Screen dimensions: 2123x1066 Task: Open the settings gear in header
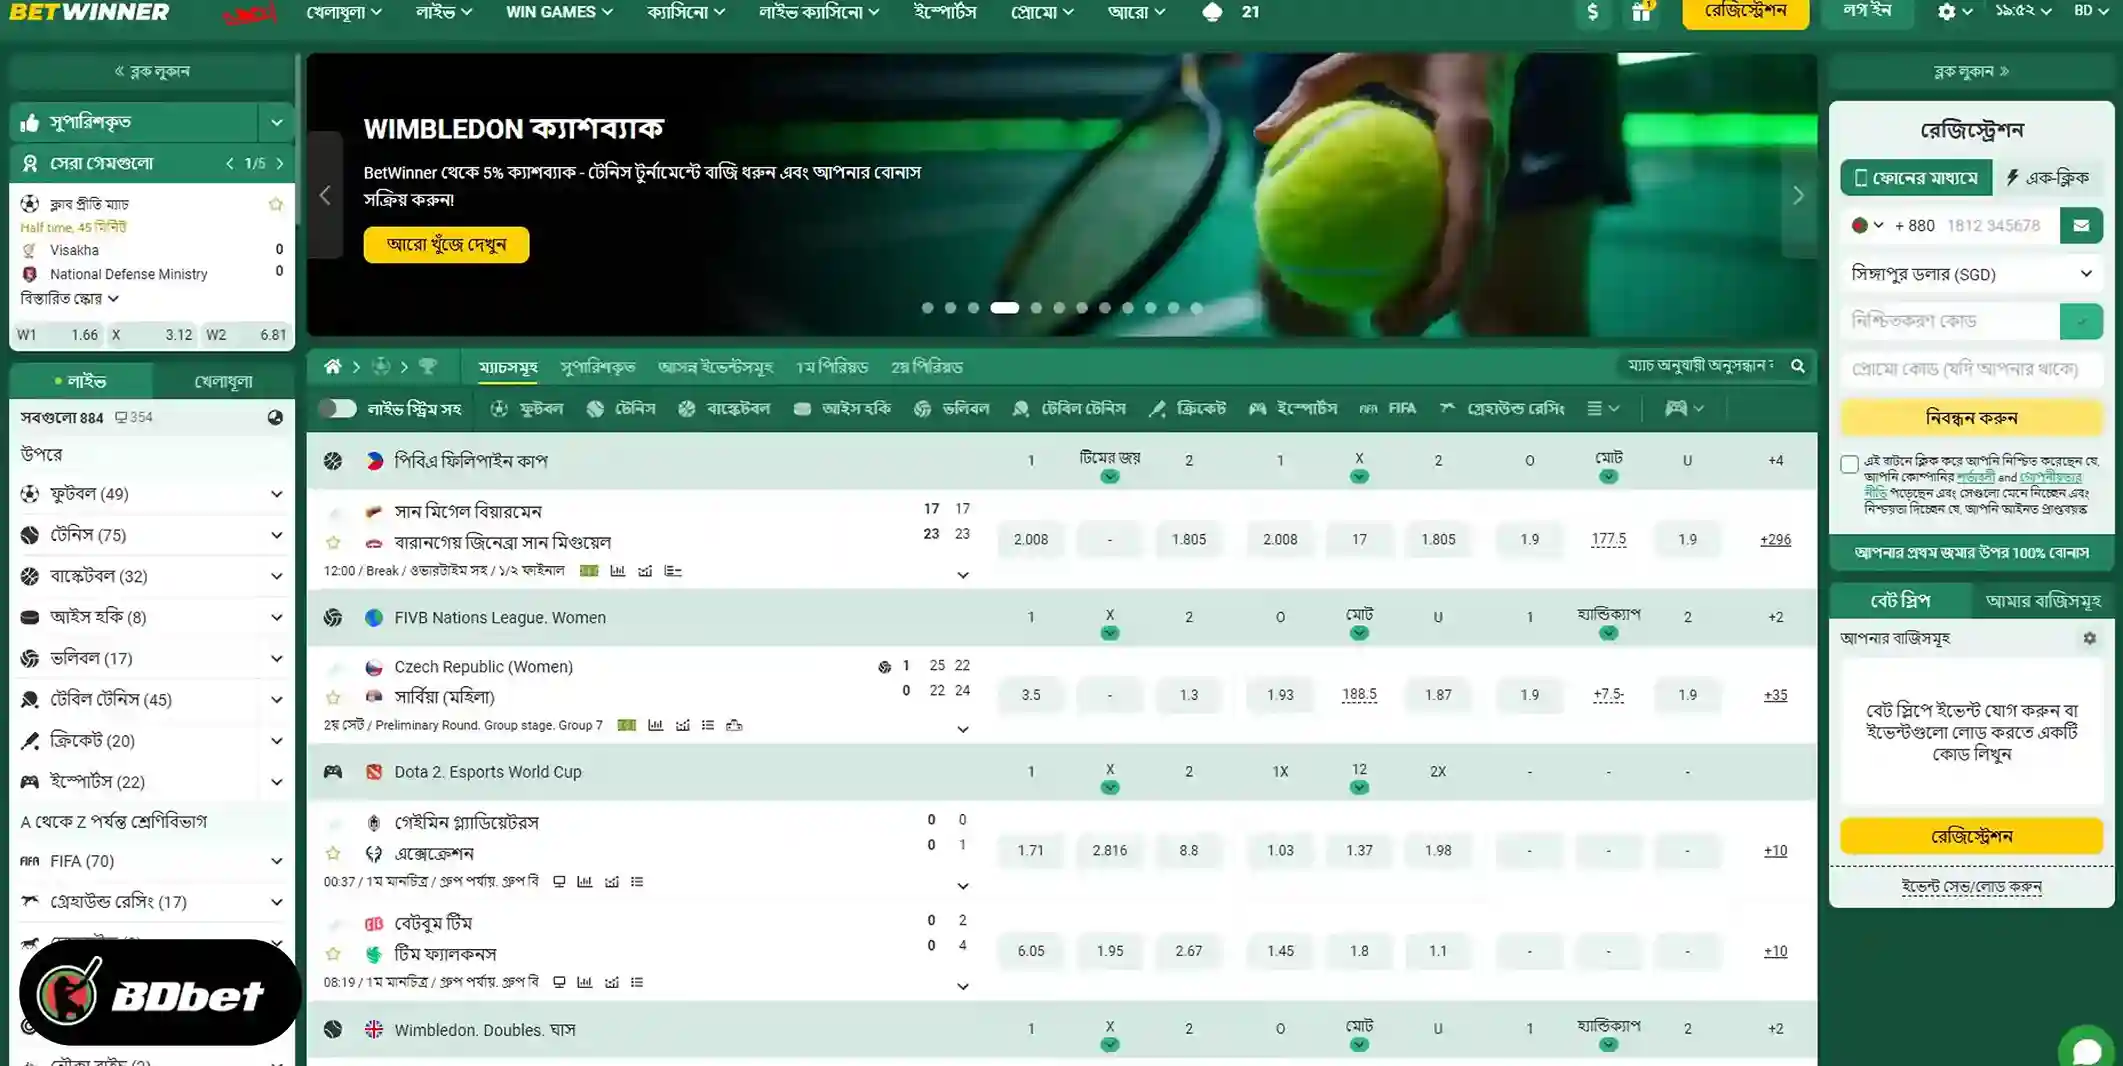[1946, 12]
